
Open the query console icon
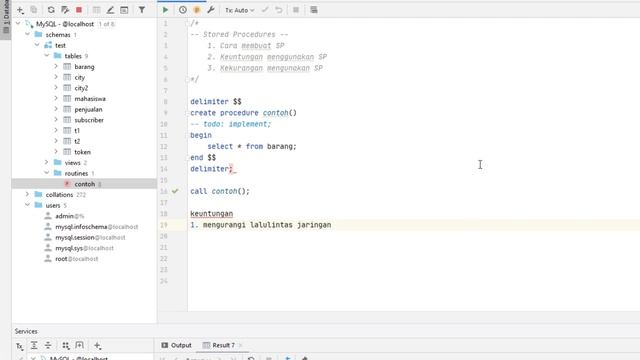click(x=124, y=10)
